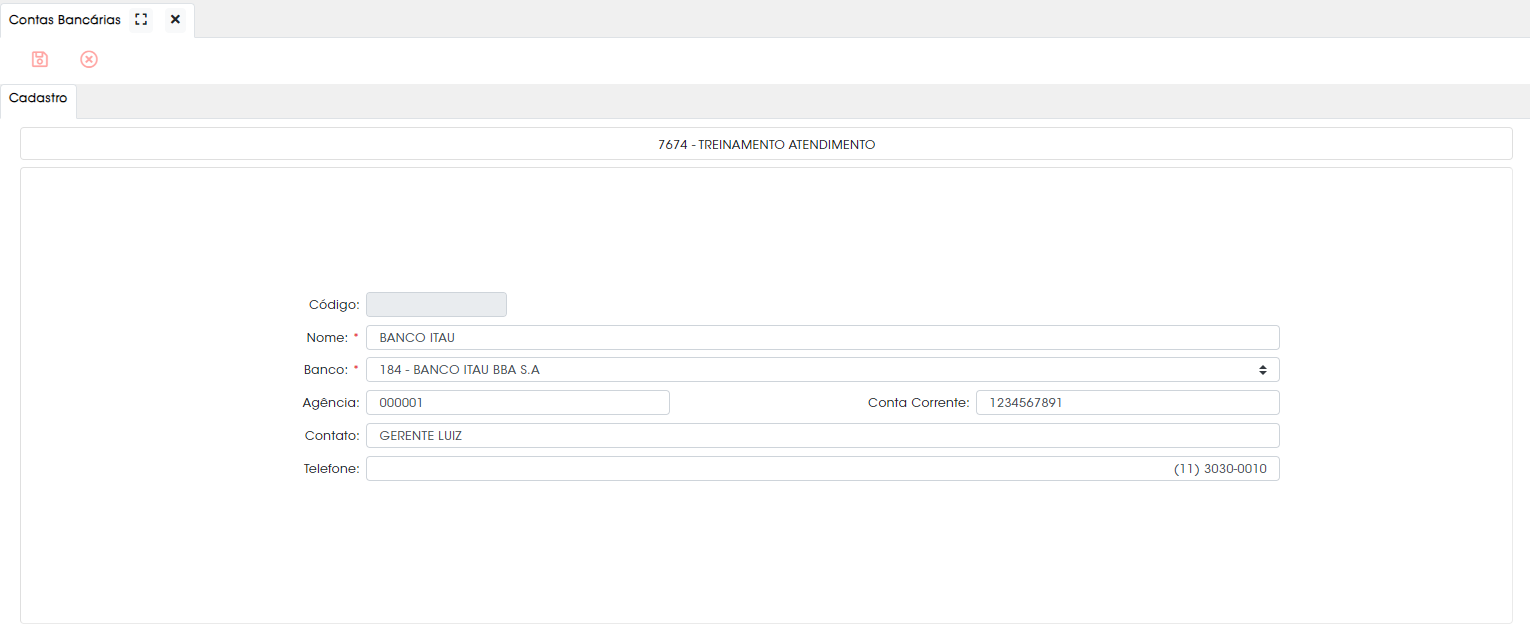
Task: Click the Telefone input field
Action: pos(822,469)
